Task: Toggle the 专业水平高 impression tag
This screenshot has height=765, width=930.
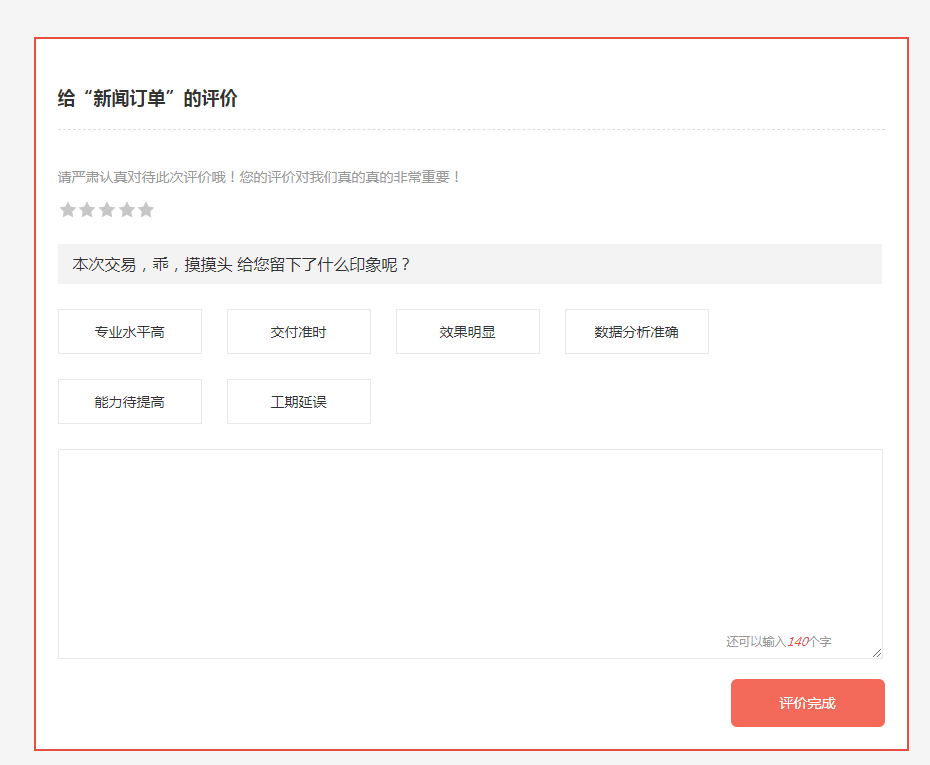Action: coord(130,332)
